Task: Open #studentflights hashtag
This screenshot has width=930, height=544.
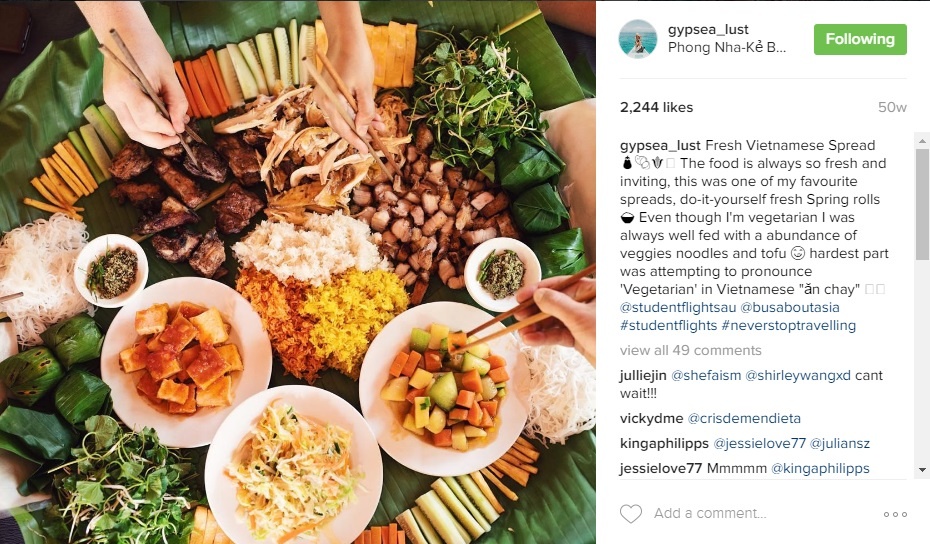Action: pyautogui.click(x=668, y=326)
